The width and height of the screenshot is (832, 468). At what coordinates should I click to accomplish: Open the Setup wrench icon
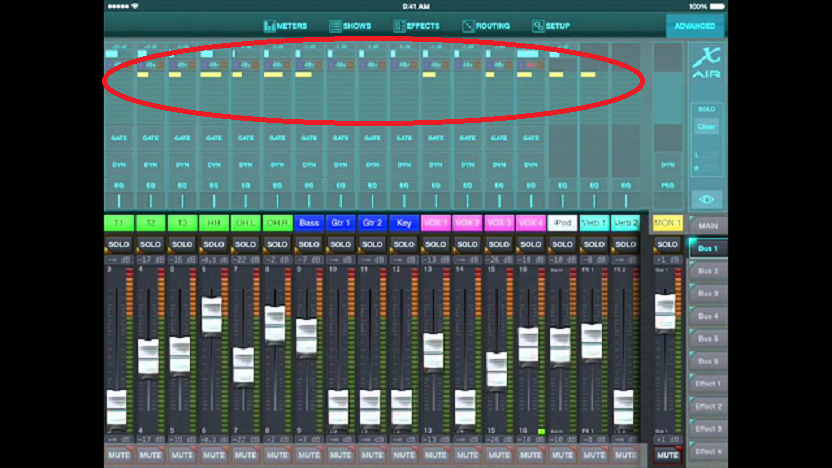(x=538, y=26)
